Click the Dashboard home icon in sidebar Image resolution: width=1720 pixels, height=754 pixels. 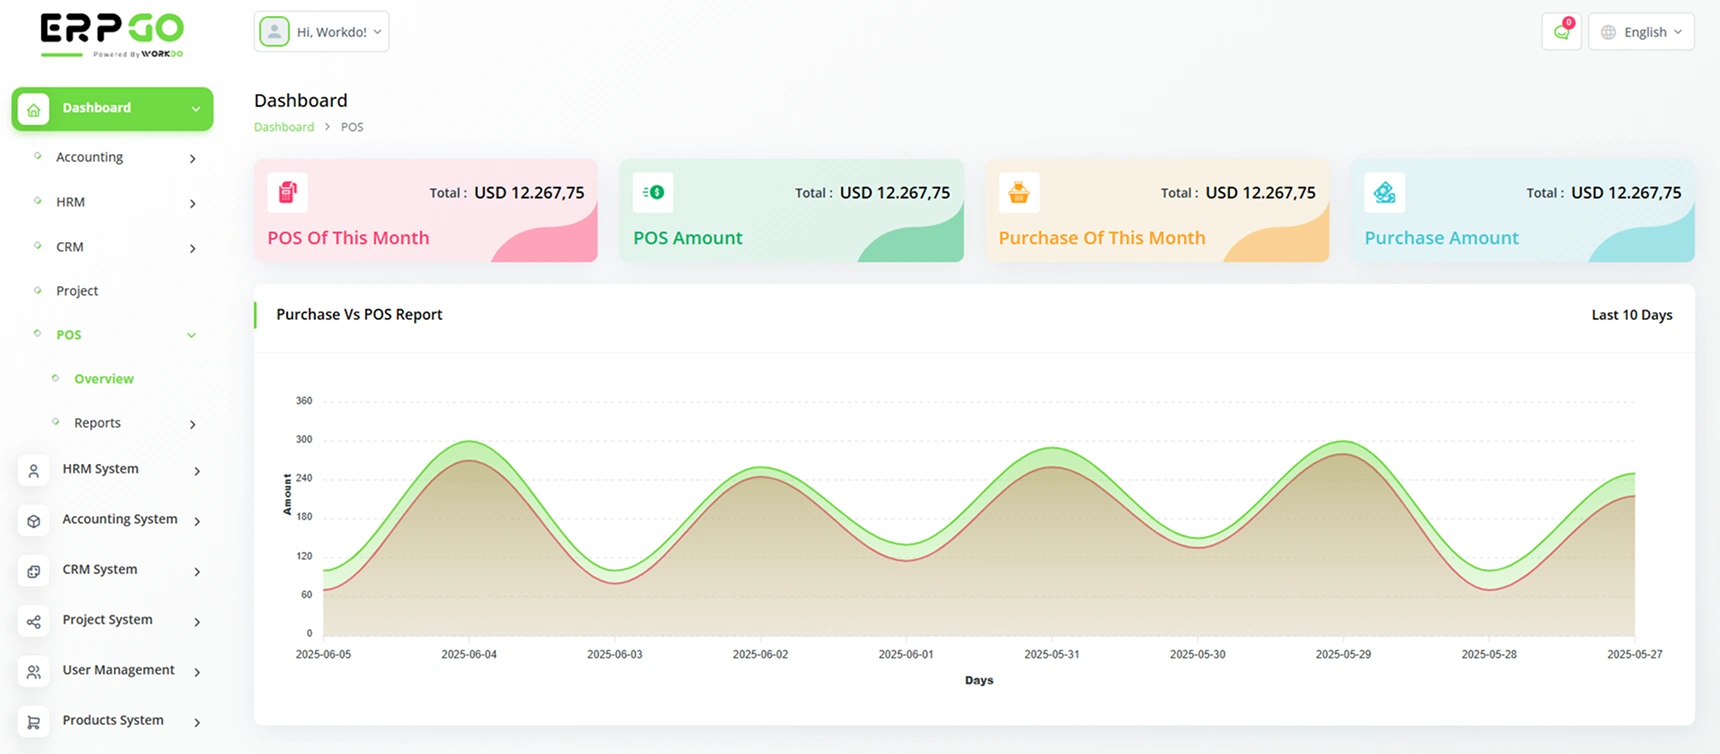coord(34,109)
